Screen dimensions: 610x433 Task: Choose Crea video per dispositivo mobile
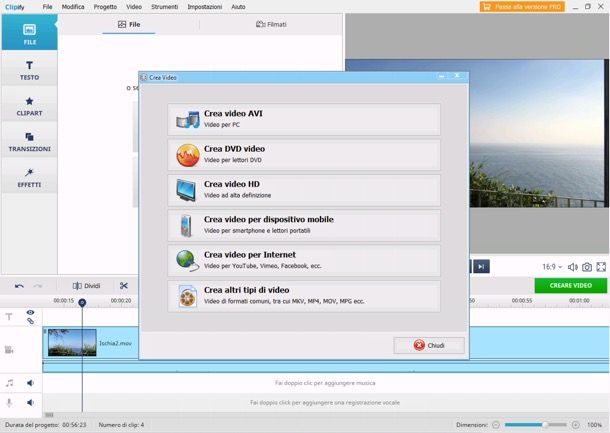coord(304,225)
